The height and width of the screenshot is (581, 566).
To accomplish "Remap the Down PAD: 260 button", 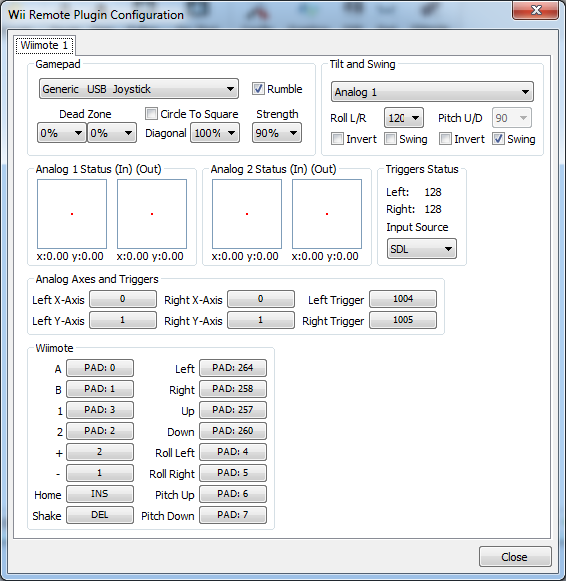I will 233,431.
